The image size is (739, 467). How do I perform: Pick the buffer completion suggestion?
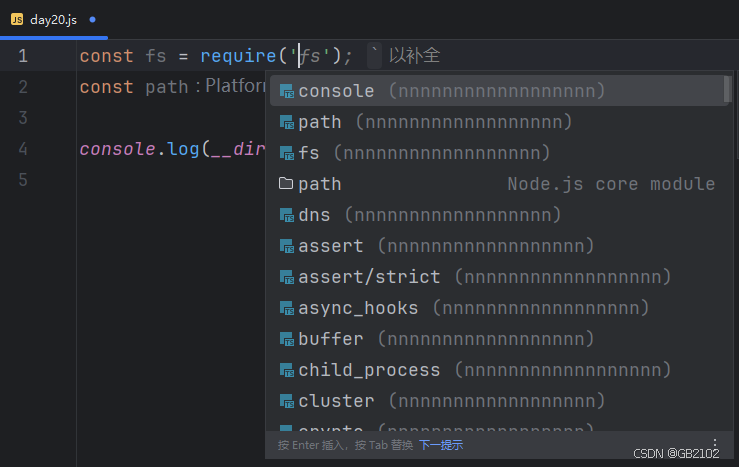tap(497, 339)
